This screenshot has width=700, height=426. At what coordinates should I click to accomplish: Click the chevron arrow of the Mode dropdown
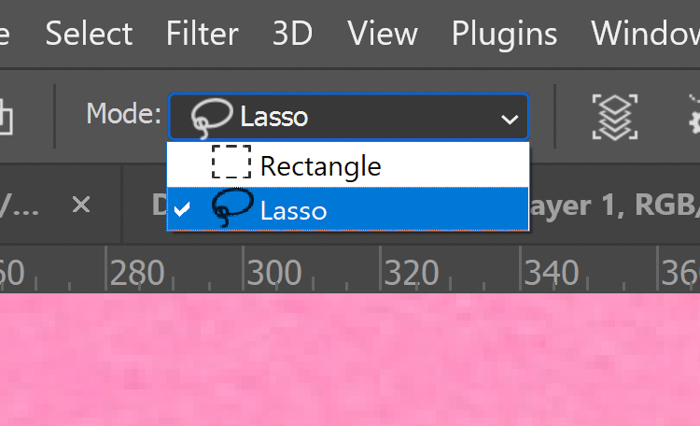point(509,119)
